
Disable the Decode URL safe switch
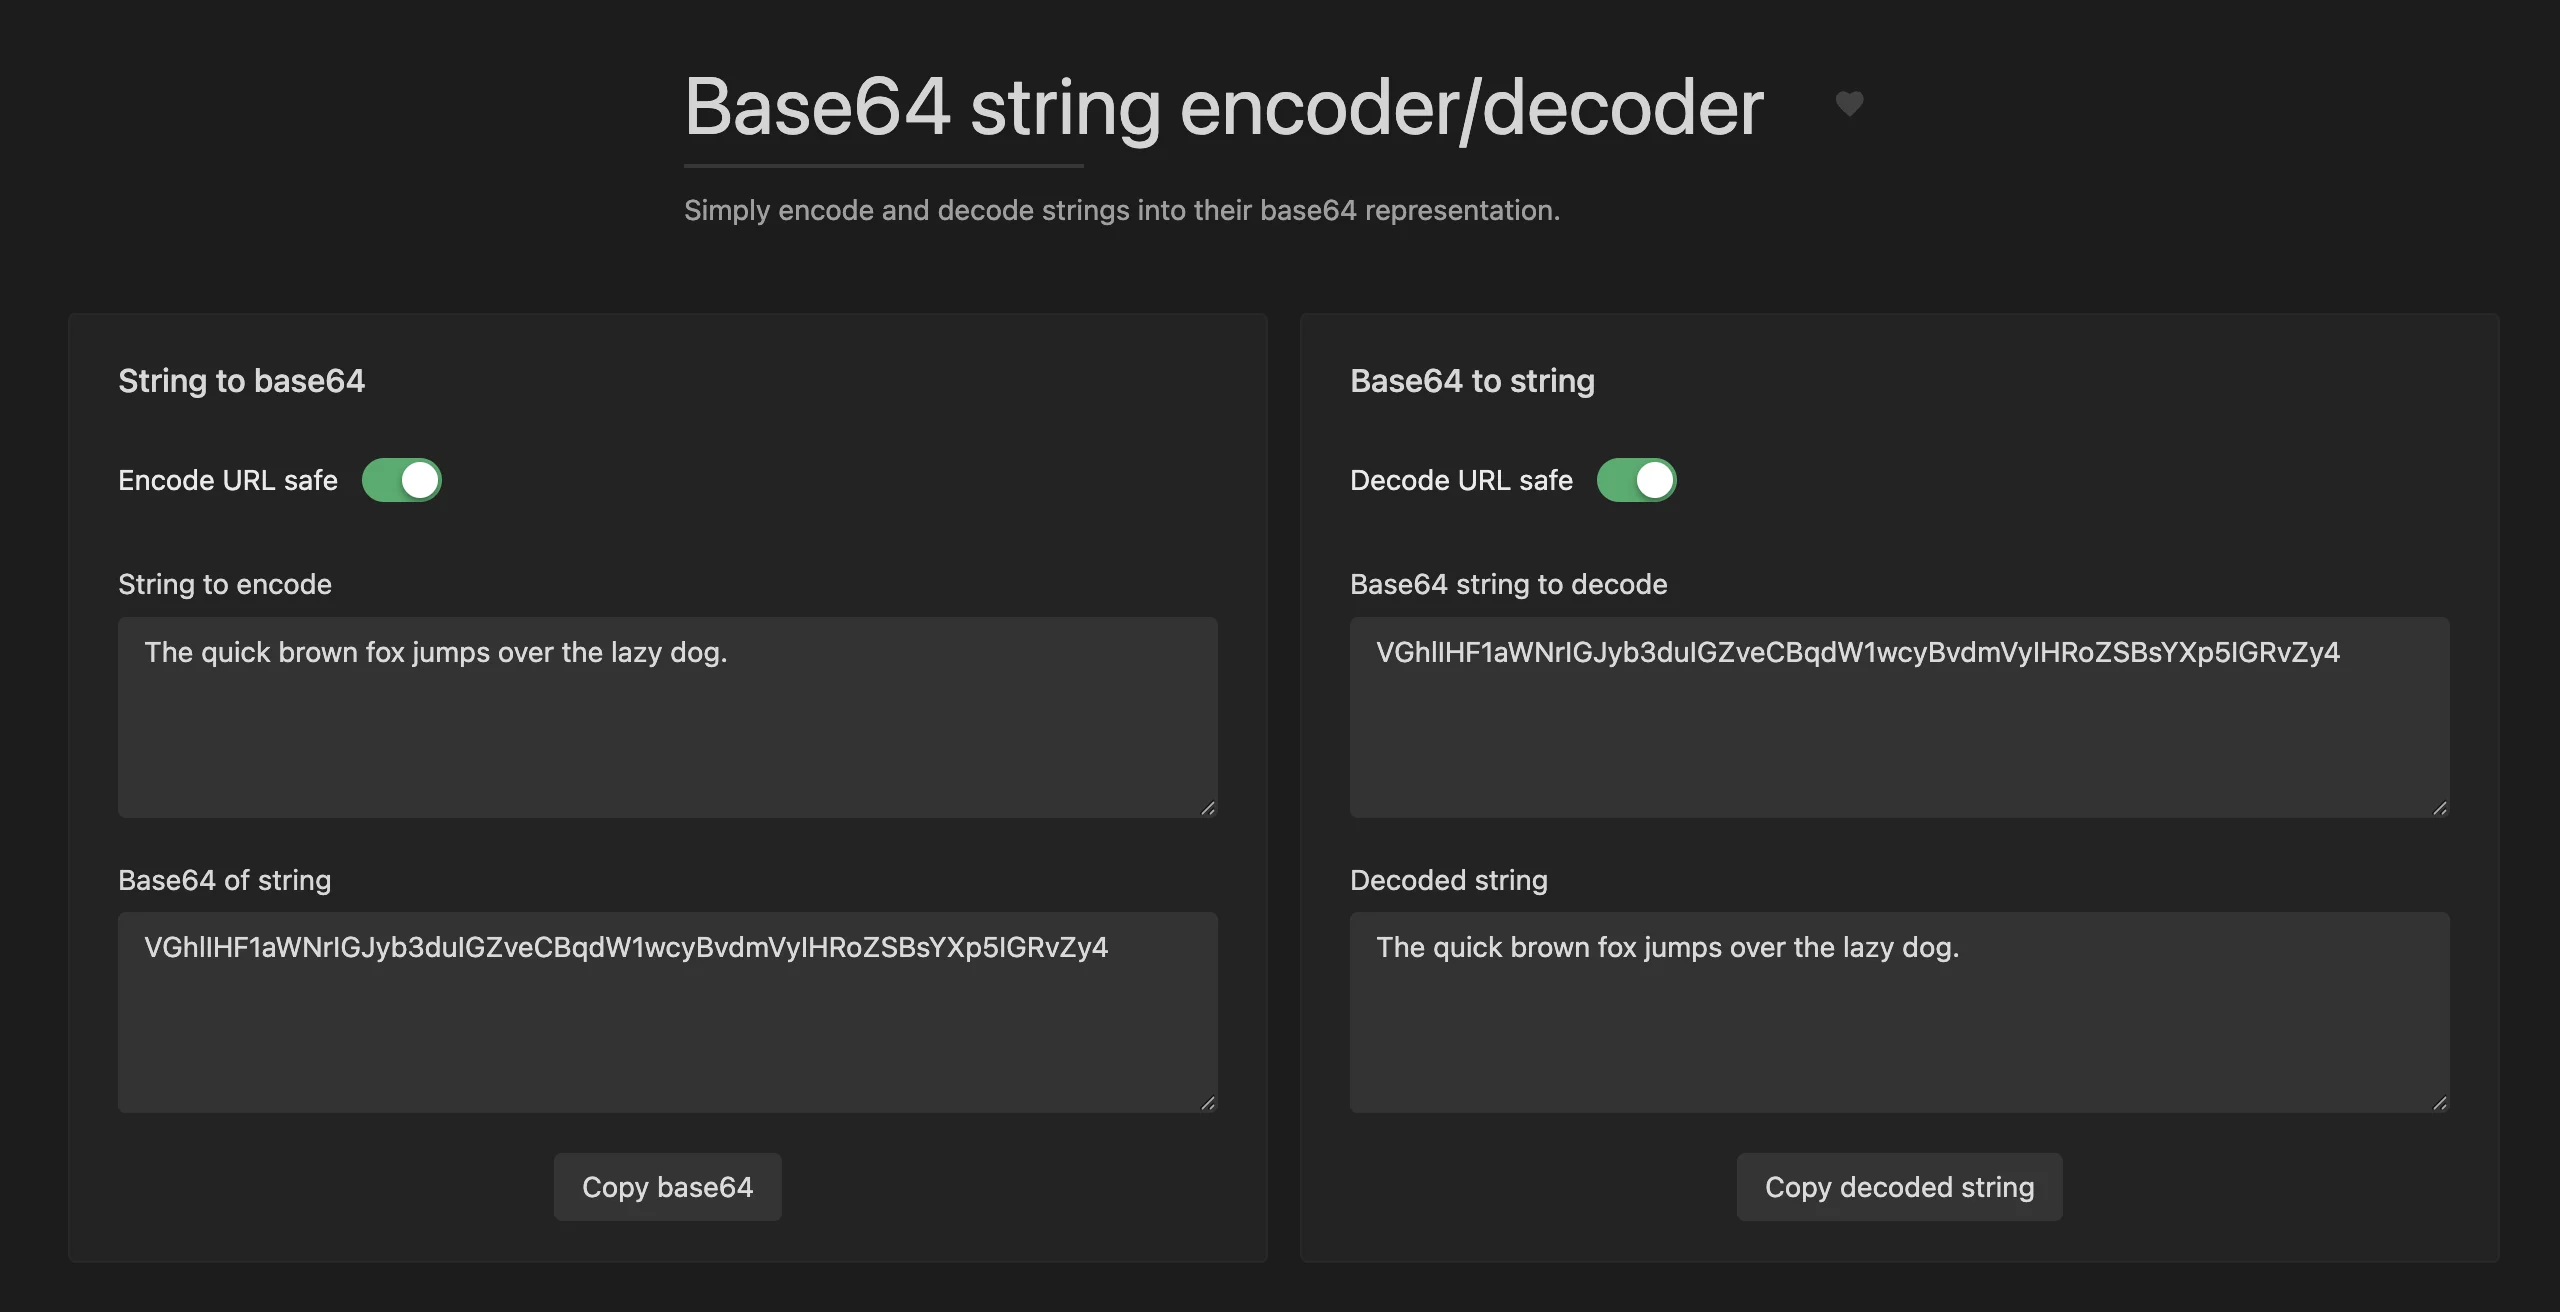(1637, 479)
